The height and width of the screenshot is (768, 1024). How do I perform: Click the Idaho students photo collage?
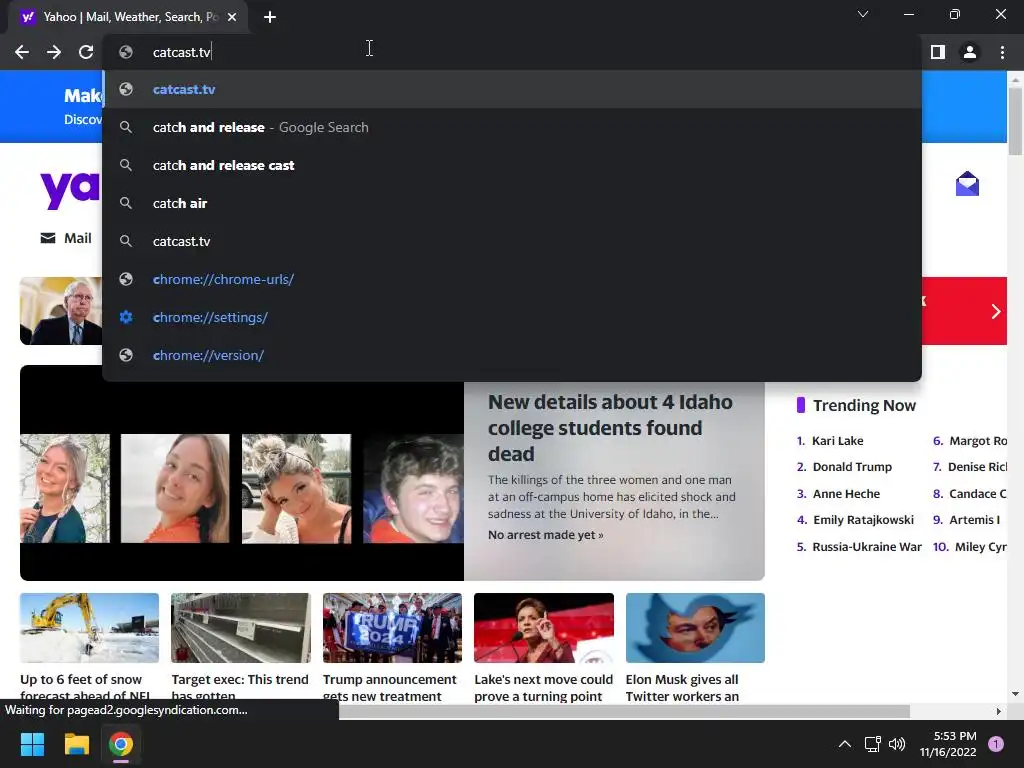(242, 481)
